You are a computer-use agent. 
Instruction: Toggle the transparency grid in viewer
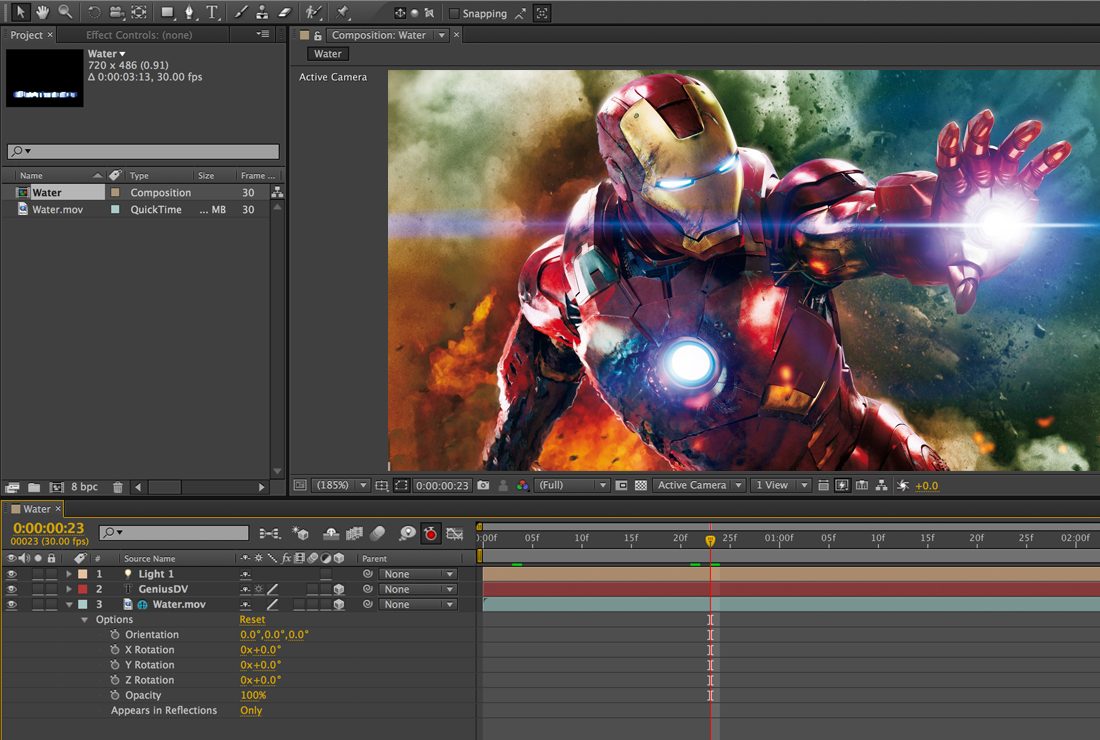pos(640,485)
